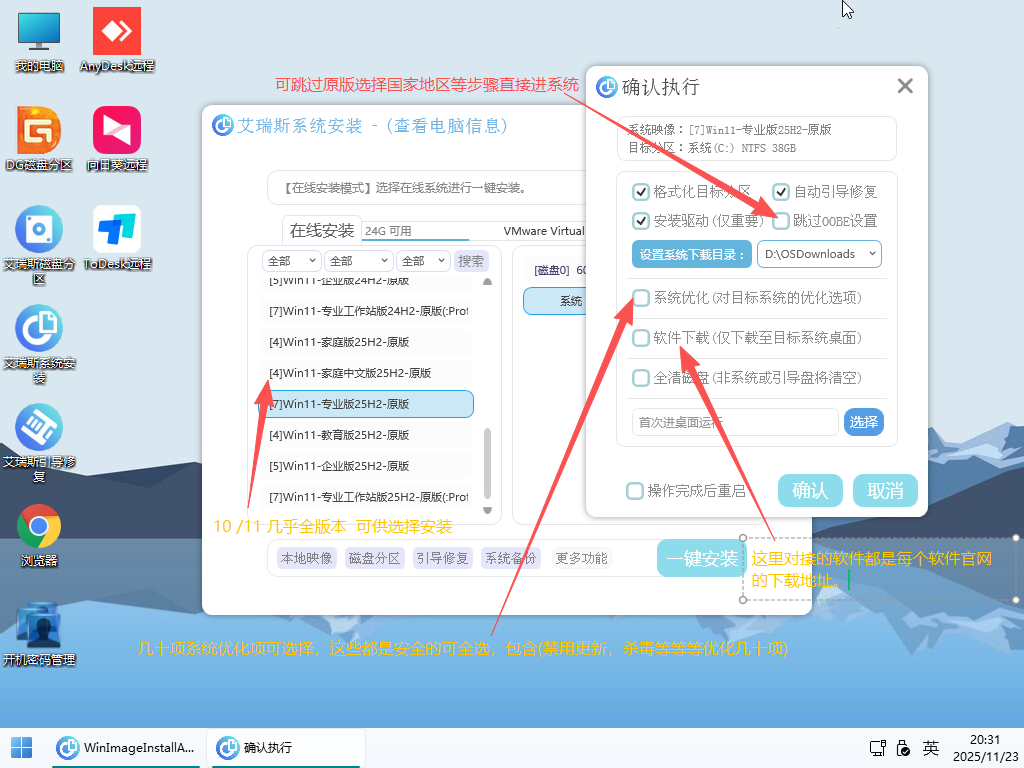Open the first 全部 filter dropdown
The width and height of the screenshot is (1024, 768).
(291, 261)
